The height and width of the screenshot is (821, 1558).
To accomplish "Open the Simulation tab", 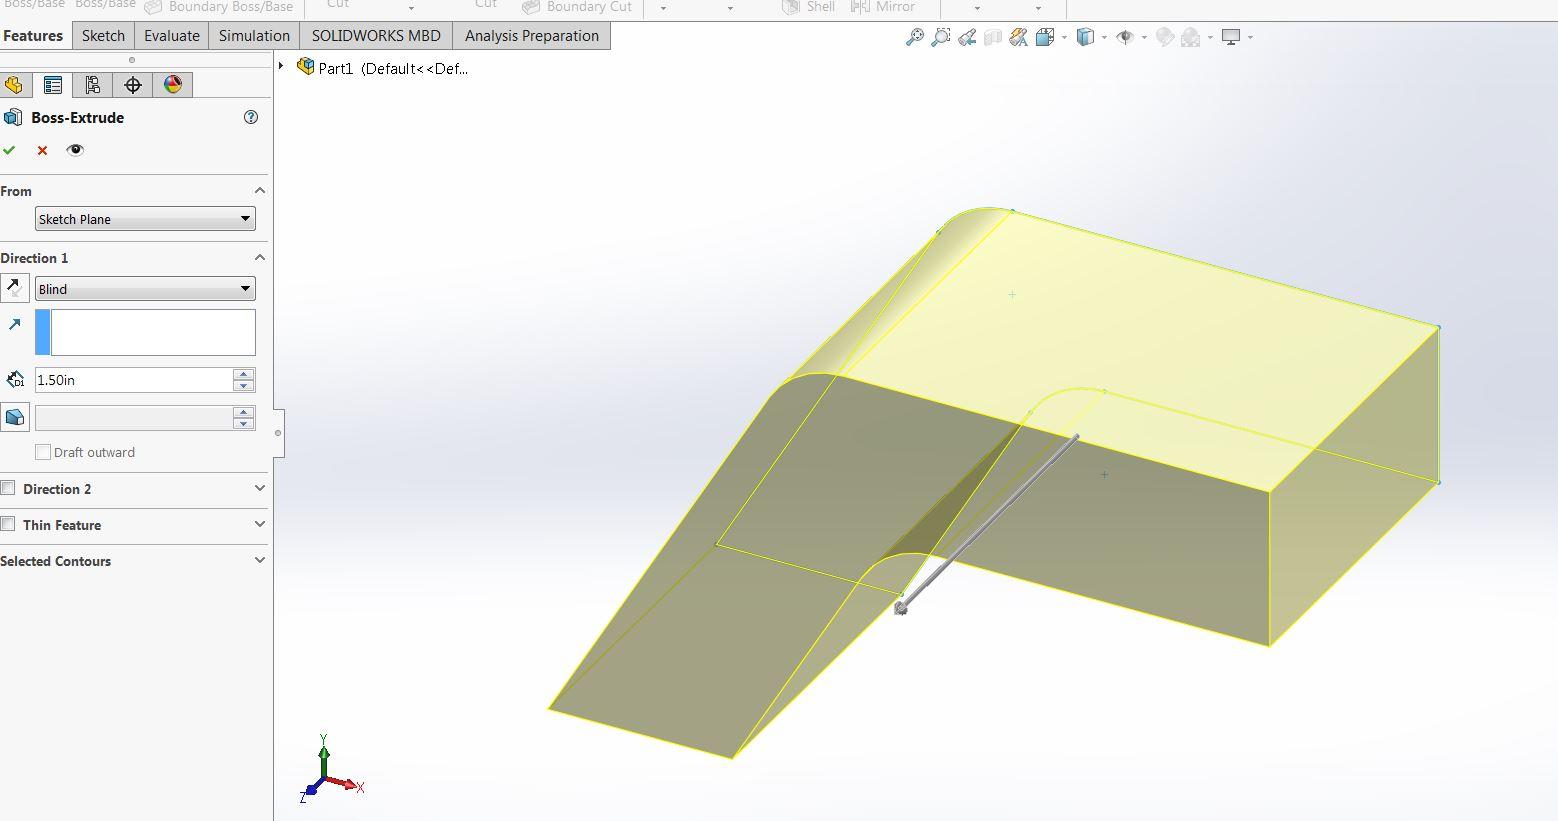I will [x=254, y=36].
